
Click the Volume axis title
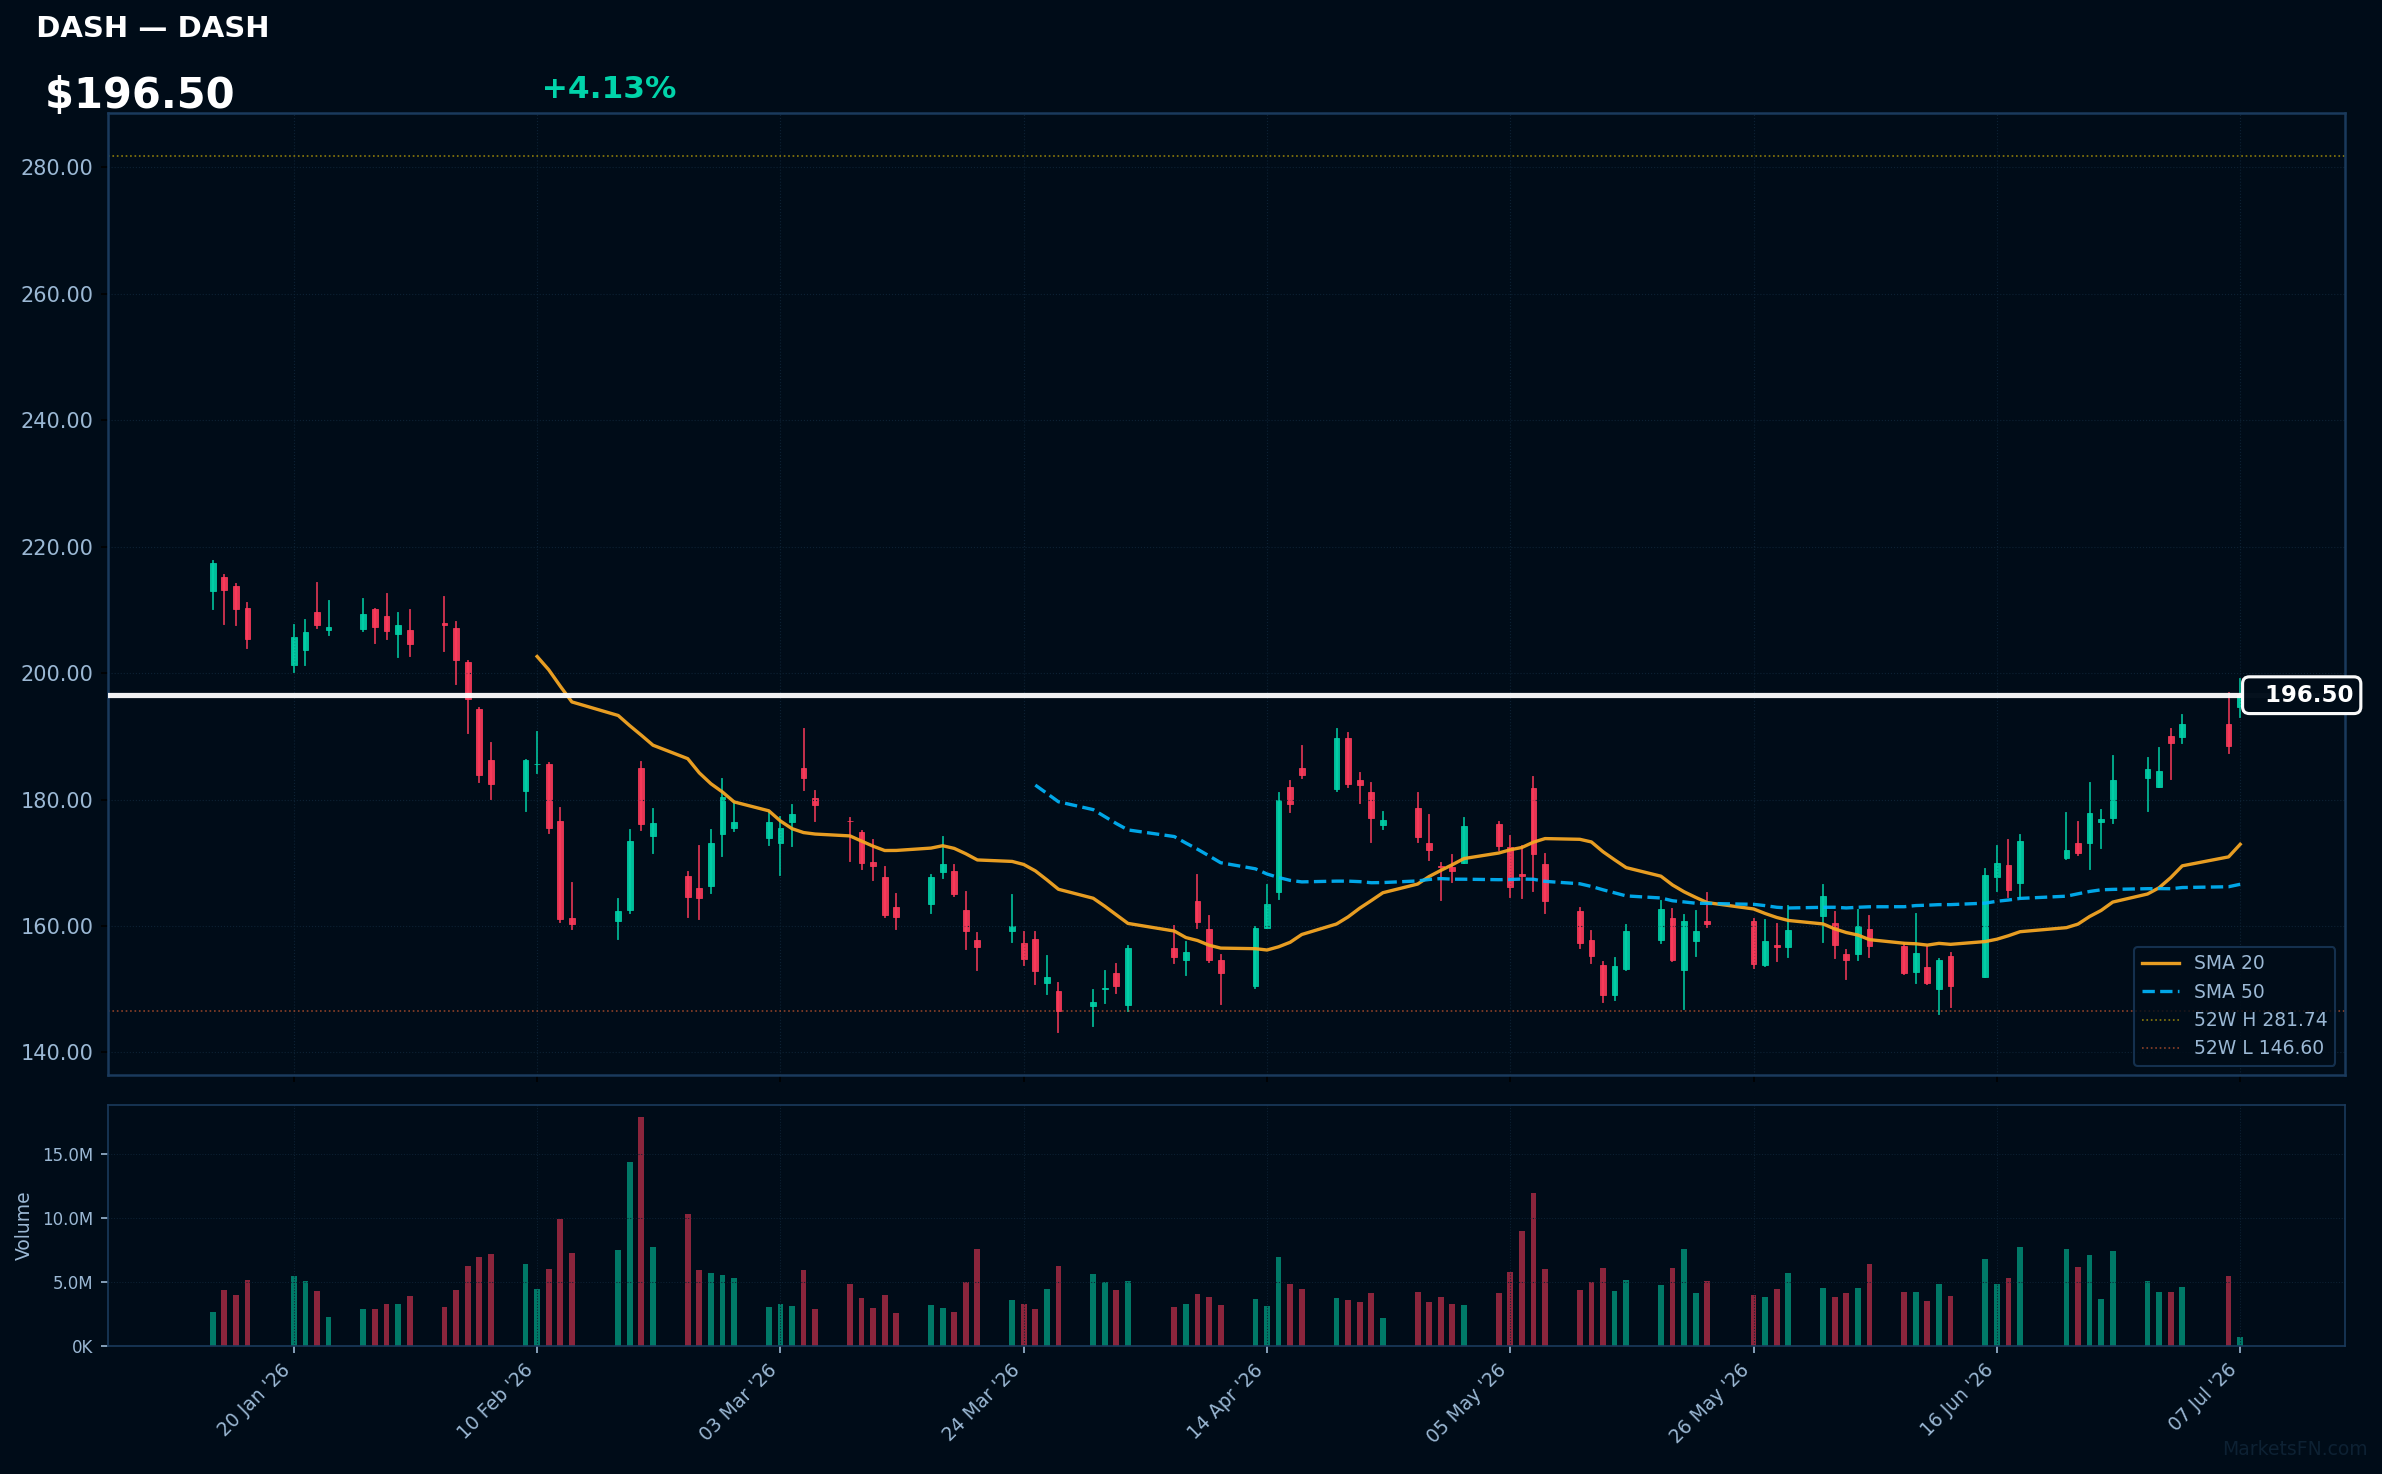click(23, 1226)
